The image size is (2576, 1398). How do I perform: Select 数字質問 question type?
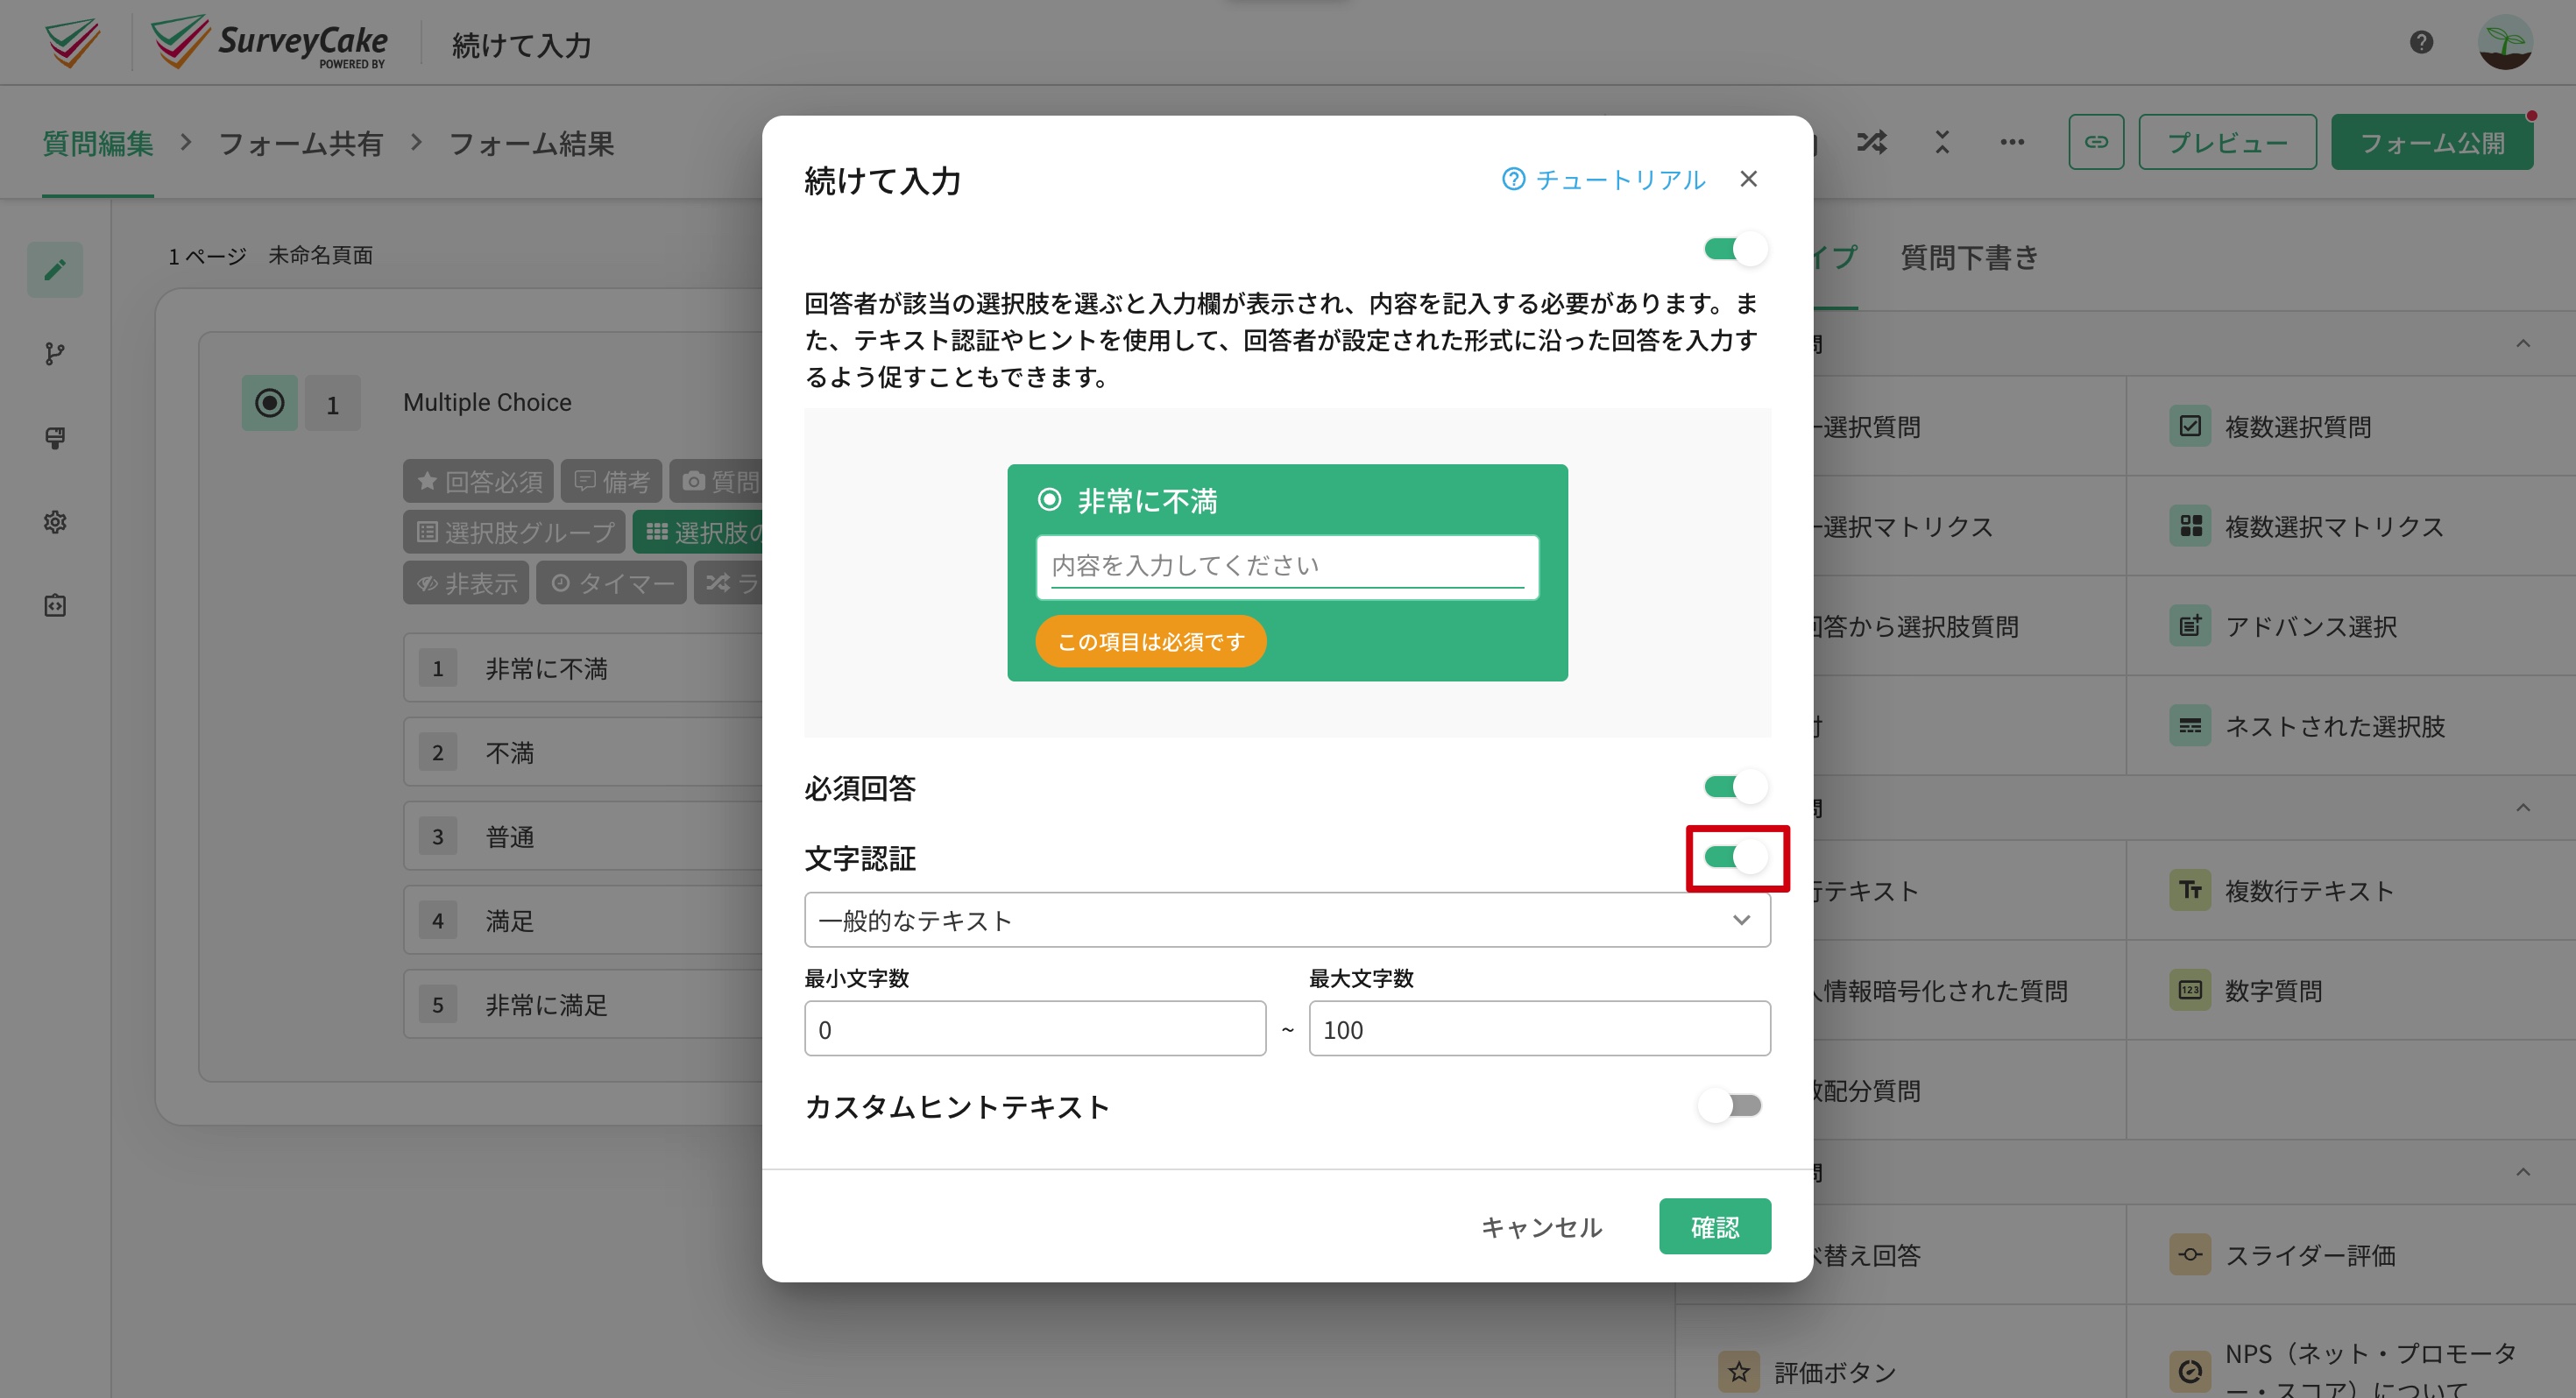tap(2350, 990)
